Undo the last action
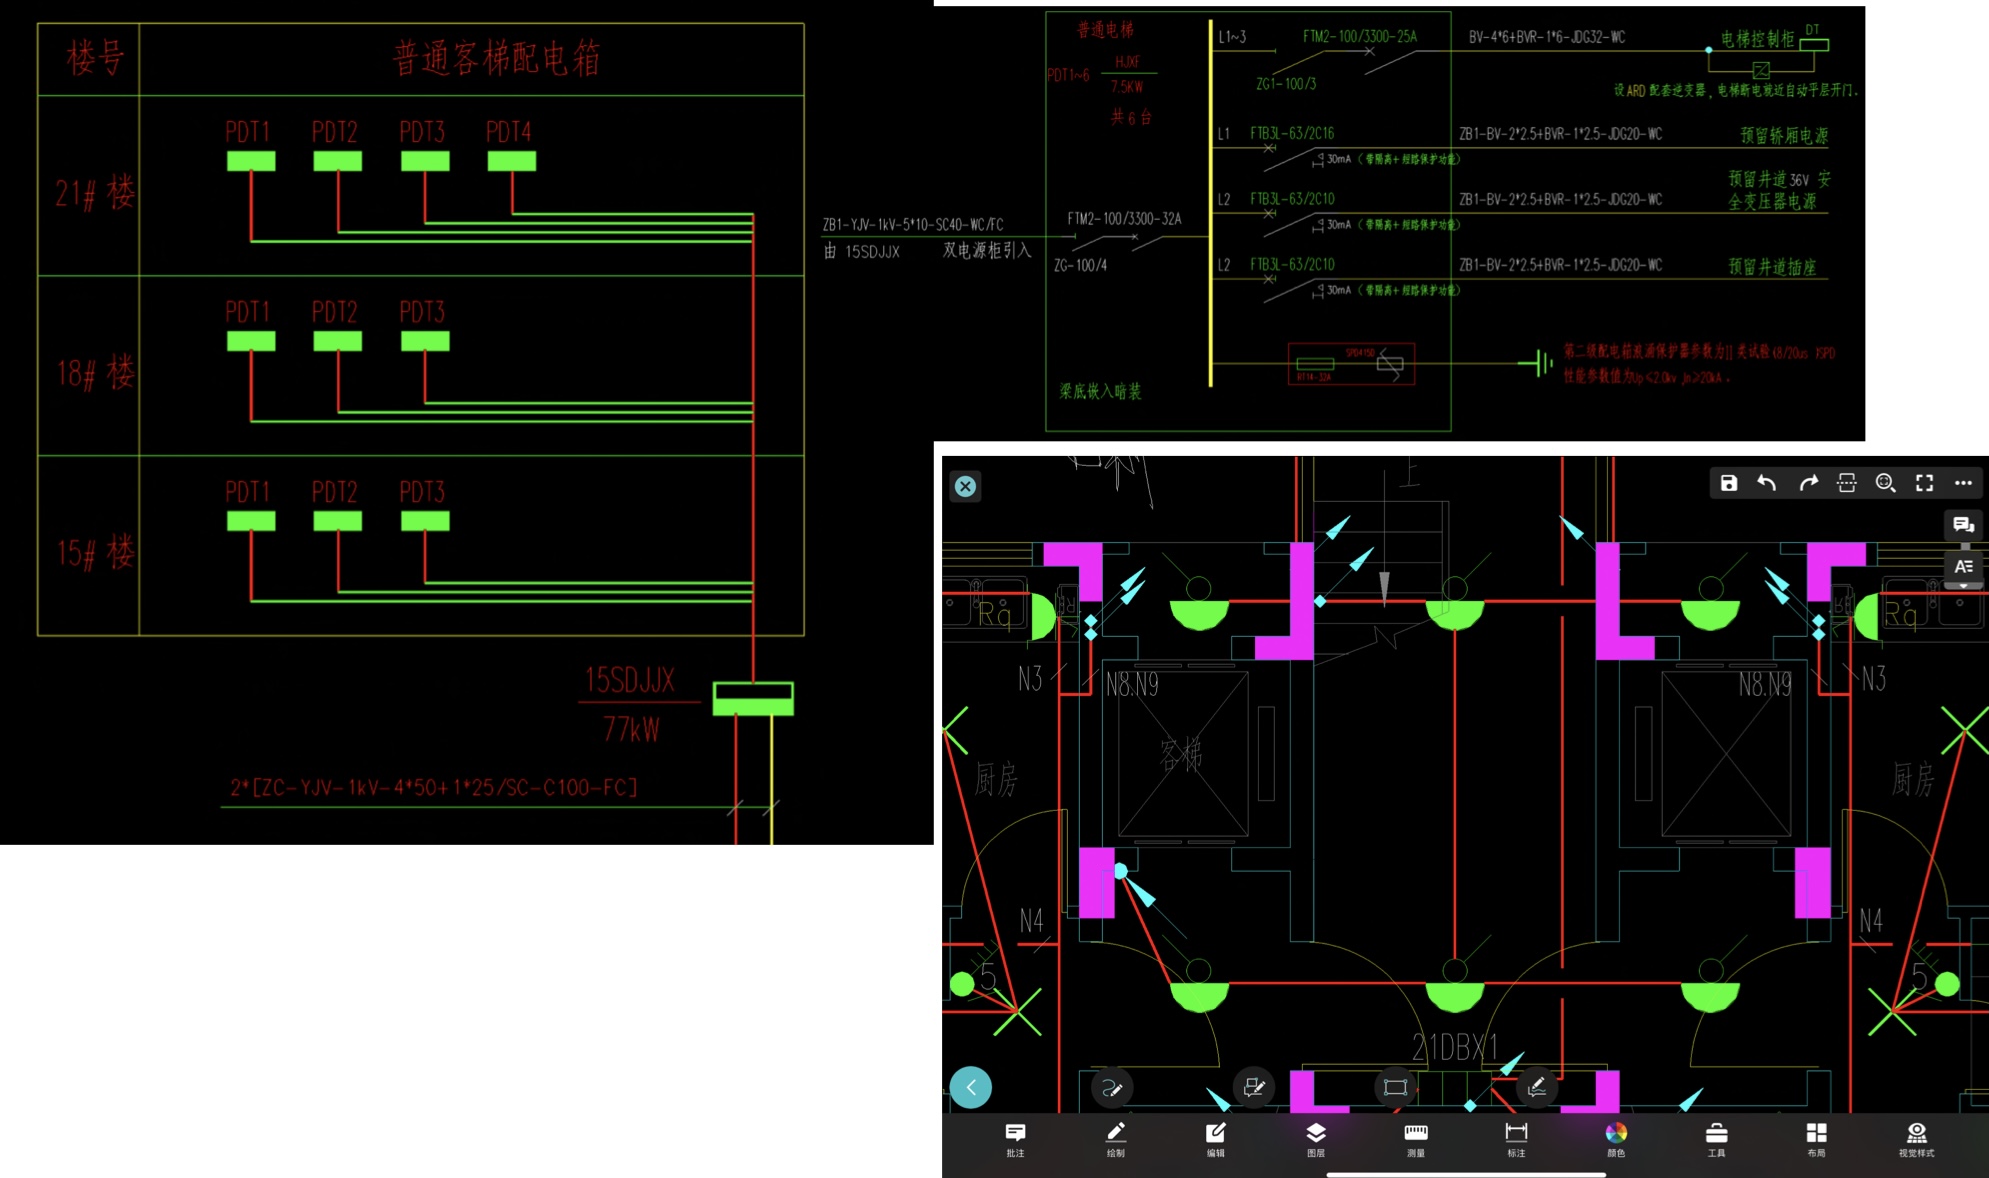1989x1178 pixels. pos(1767,483)
